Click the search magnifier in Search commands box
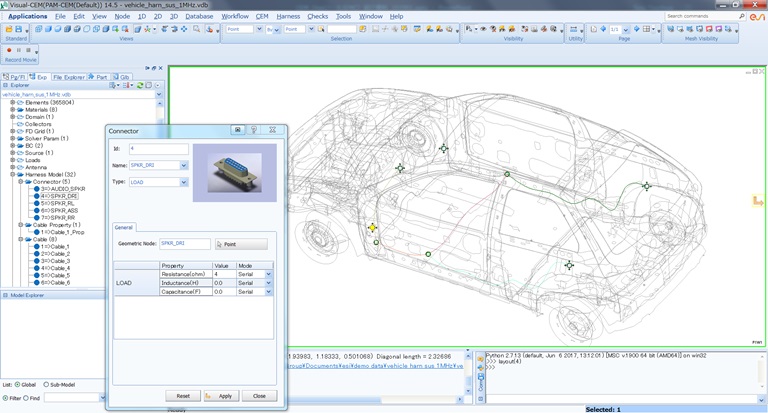This screenshot has width=768, height=413. [x=742, y=16]
